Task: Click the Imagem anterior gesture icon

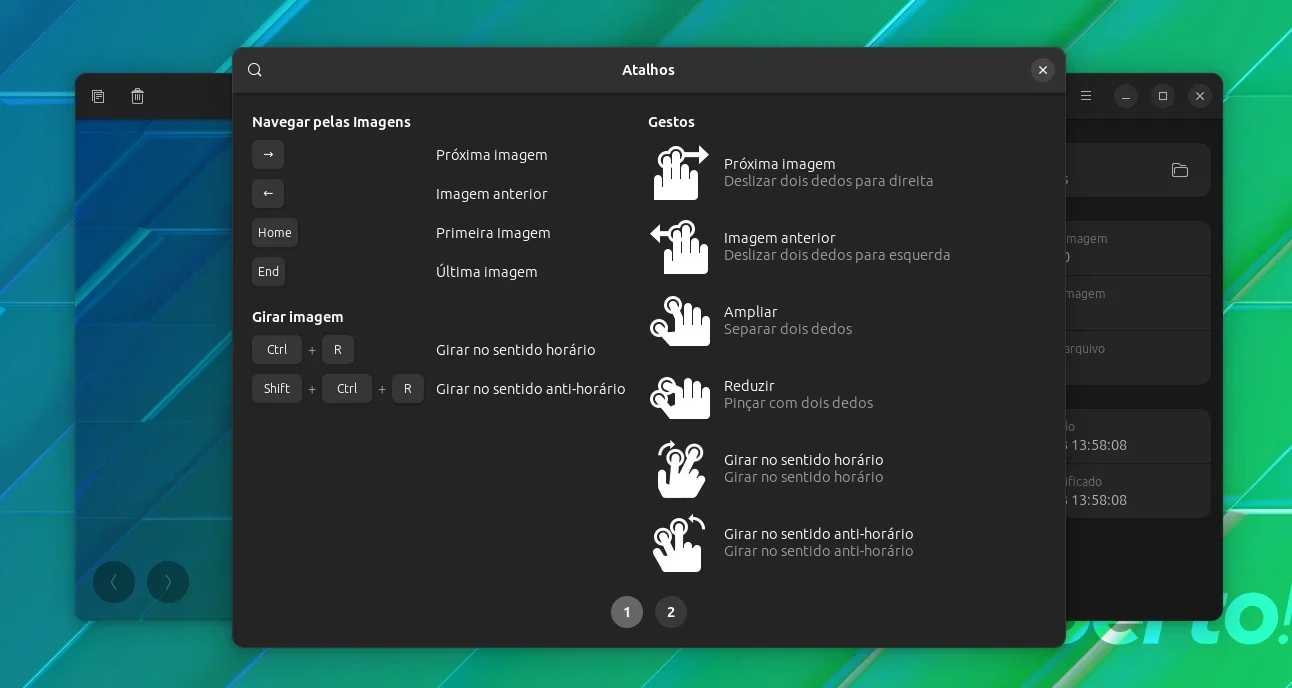Action: [680, 246]
